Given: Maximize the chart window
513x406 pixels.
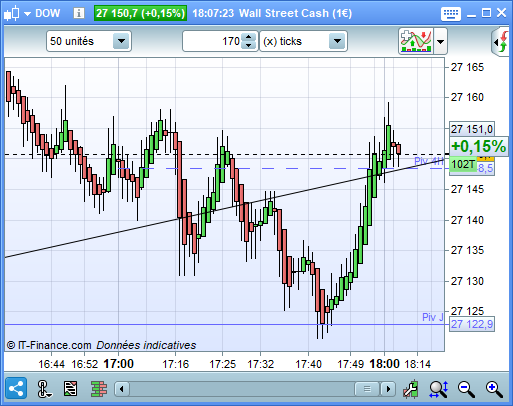Looking at the screenshot, I should pos(486,13).
